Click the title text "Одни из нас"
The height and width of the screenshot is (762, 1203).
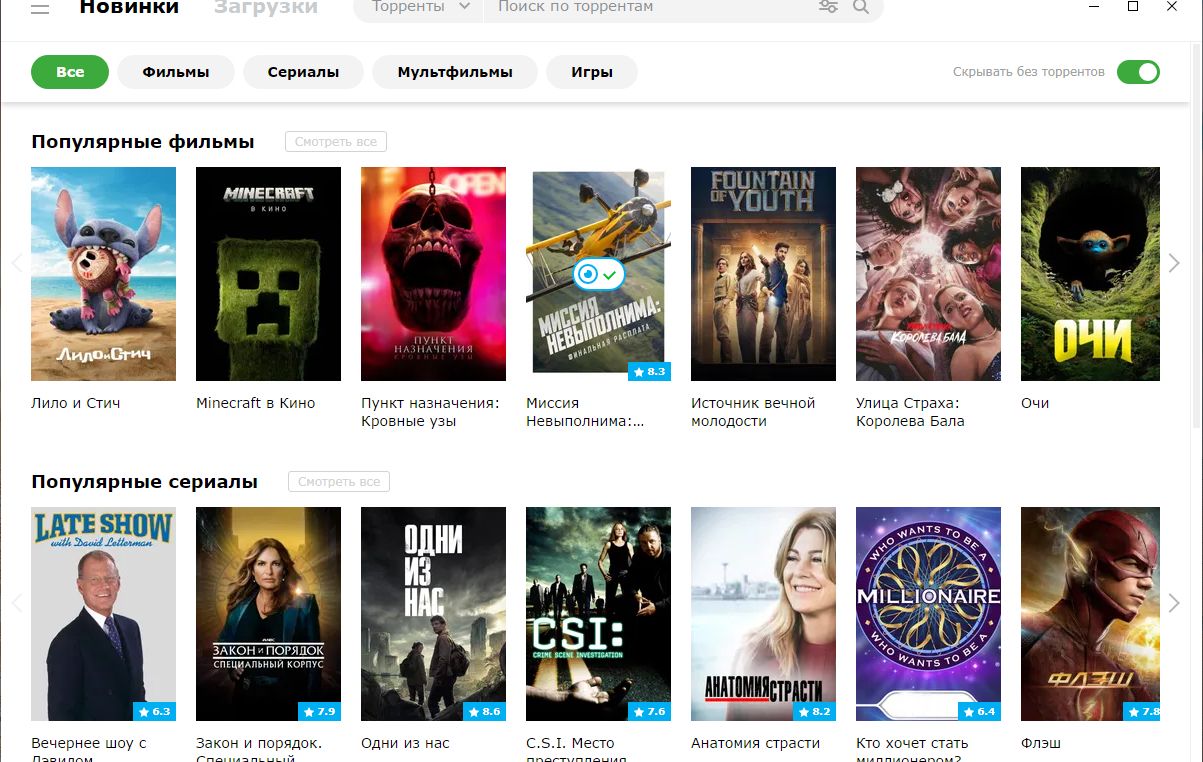[x=405, y=743]
